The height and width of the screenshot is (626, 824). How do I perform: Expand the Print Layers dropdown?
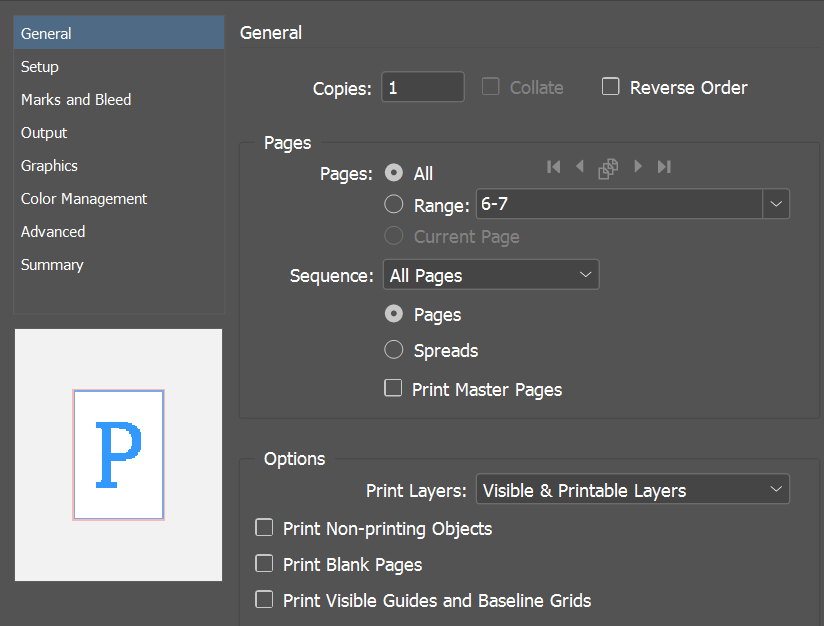(632, 490)
